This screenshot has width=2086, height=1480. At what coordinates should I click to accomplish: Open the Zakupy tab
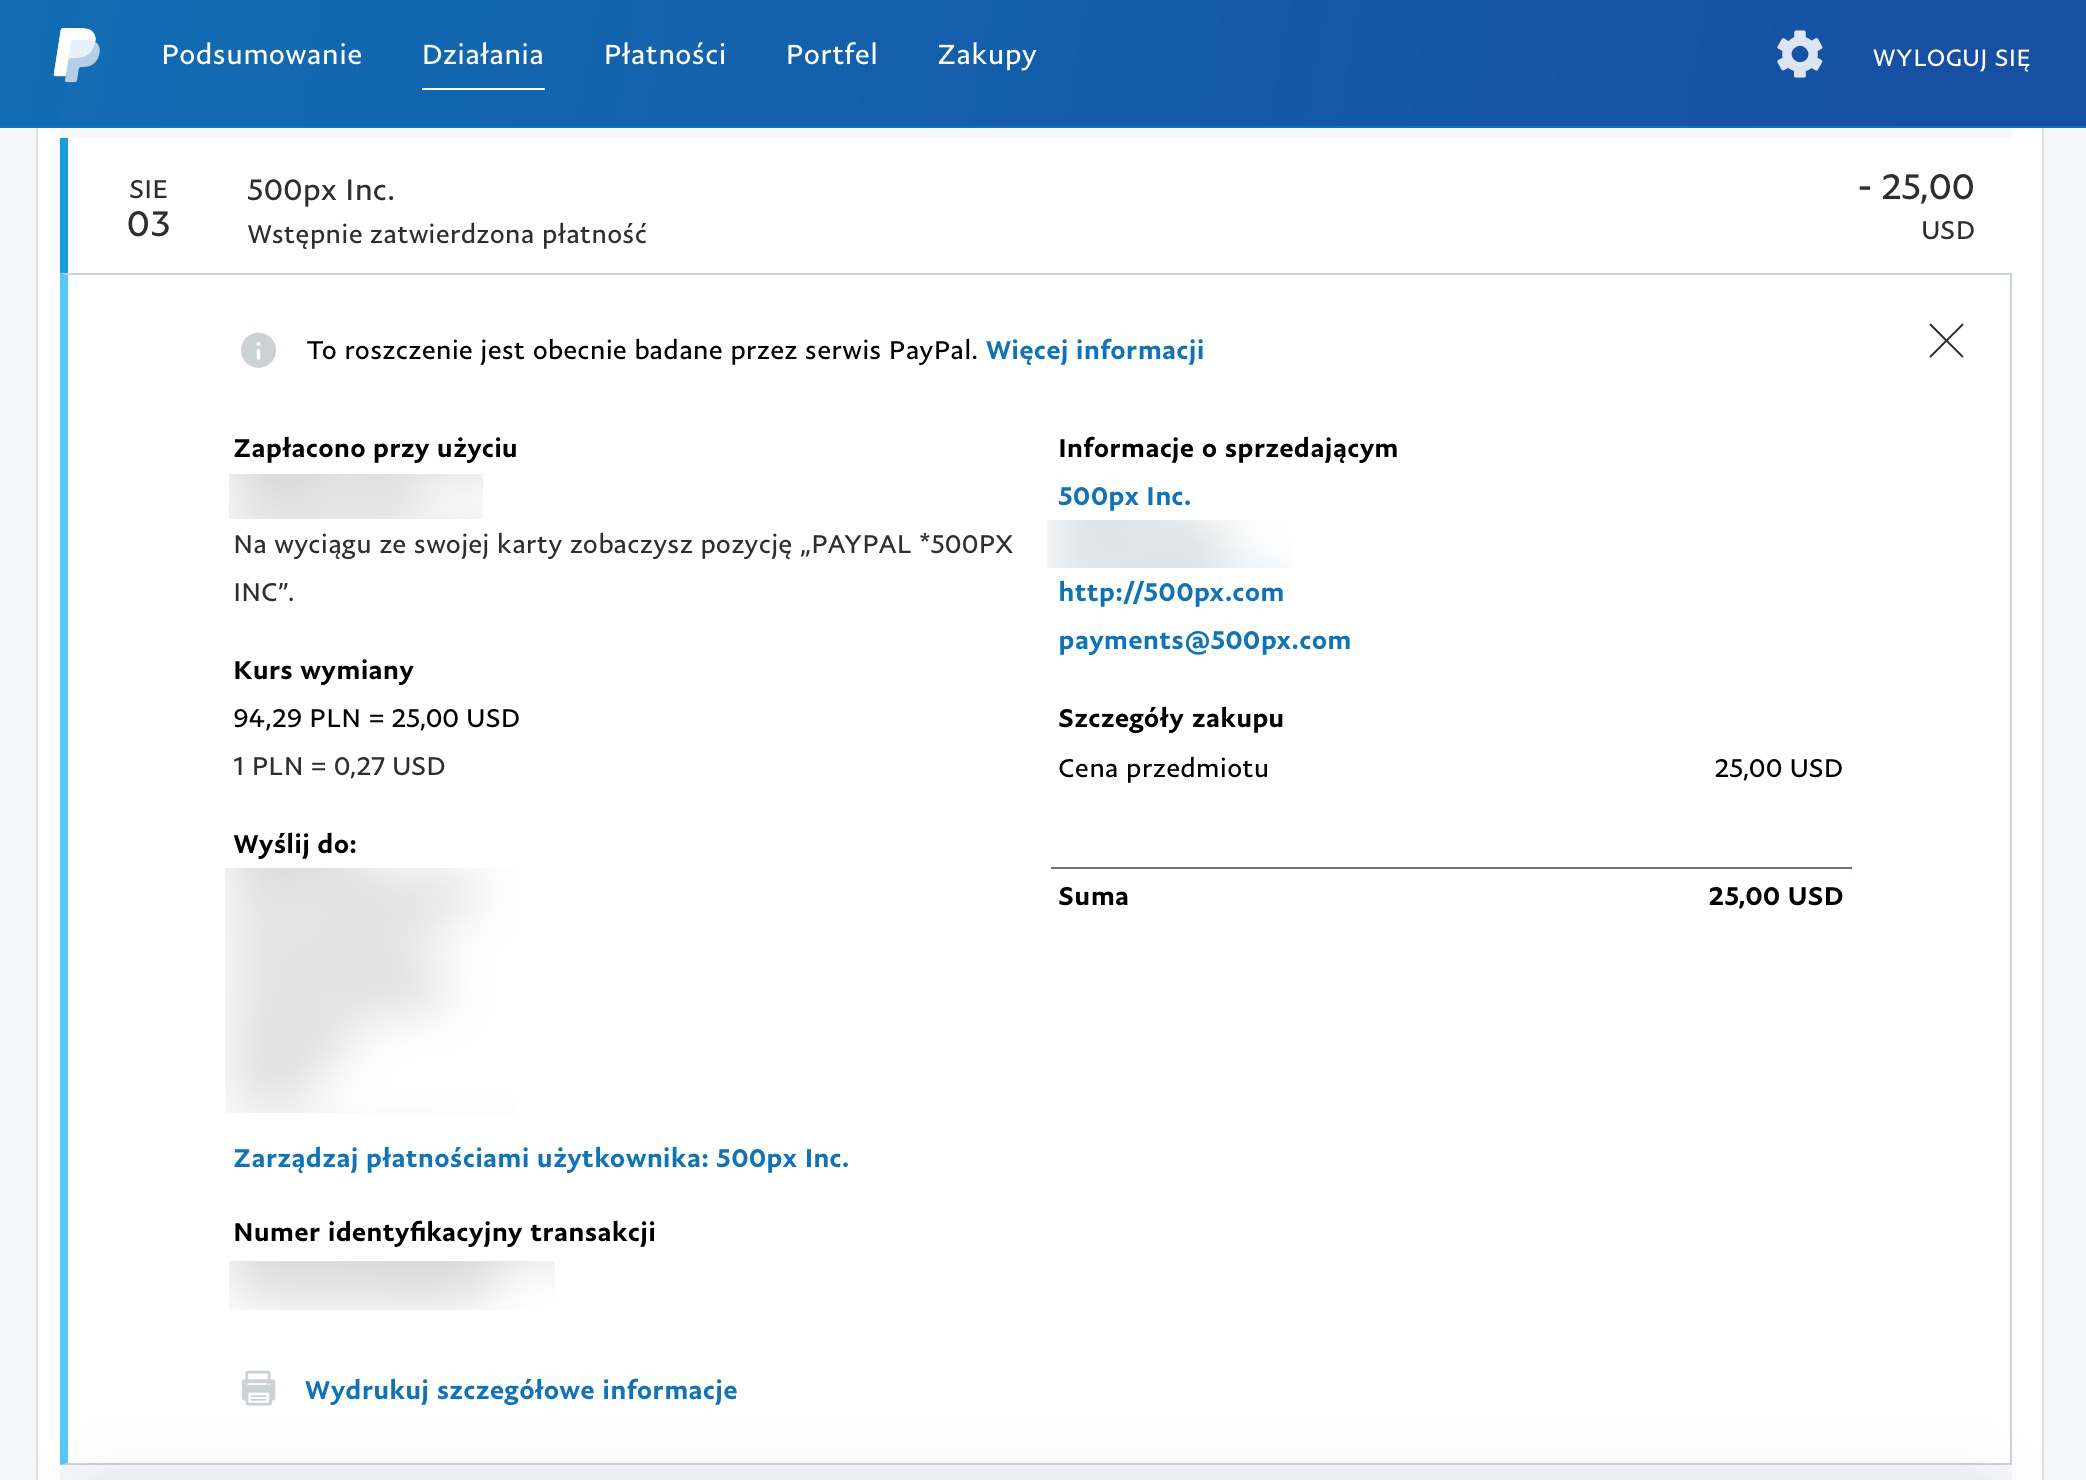(x=987, y=55)
